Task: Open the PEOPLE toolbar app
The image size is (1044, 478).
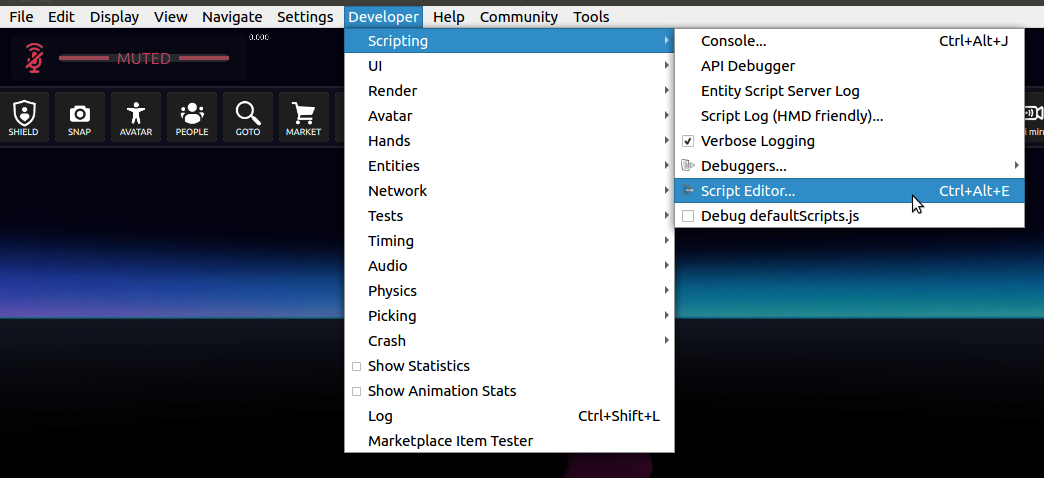Action: tap(192, 117)
